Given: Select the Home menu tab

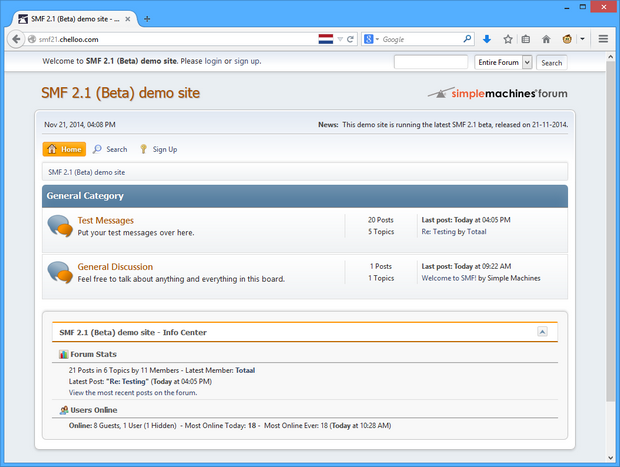Looking at the screenshot, I should click(64, 149).
